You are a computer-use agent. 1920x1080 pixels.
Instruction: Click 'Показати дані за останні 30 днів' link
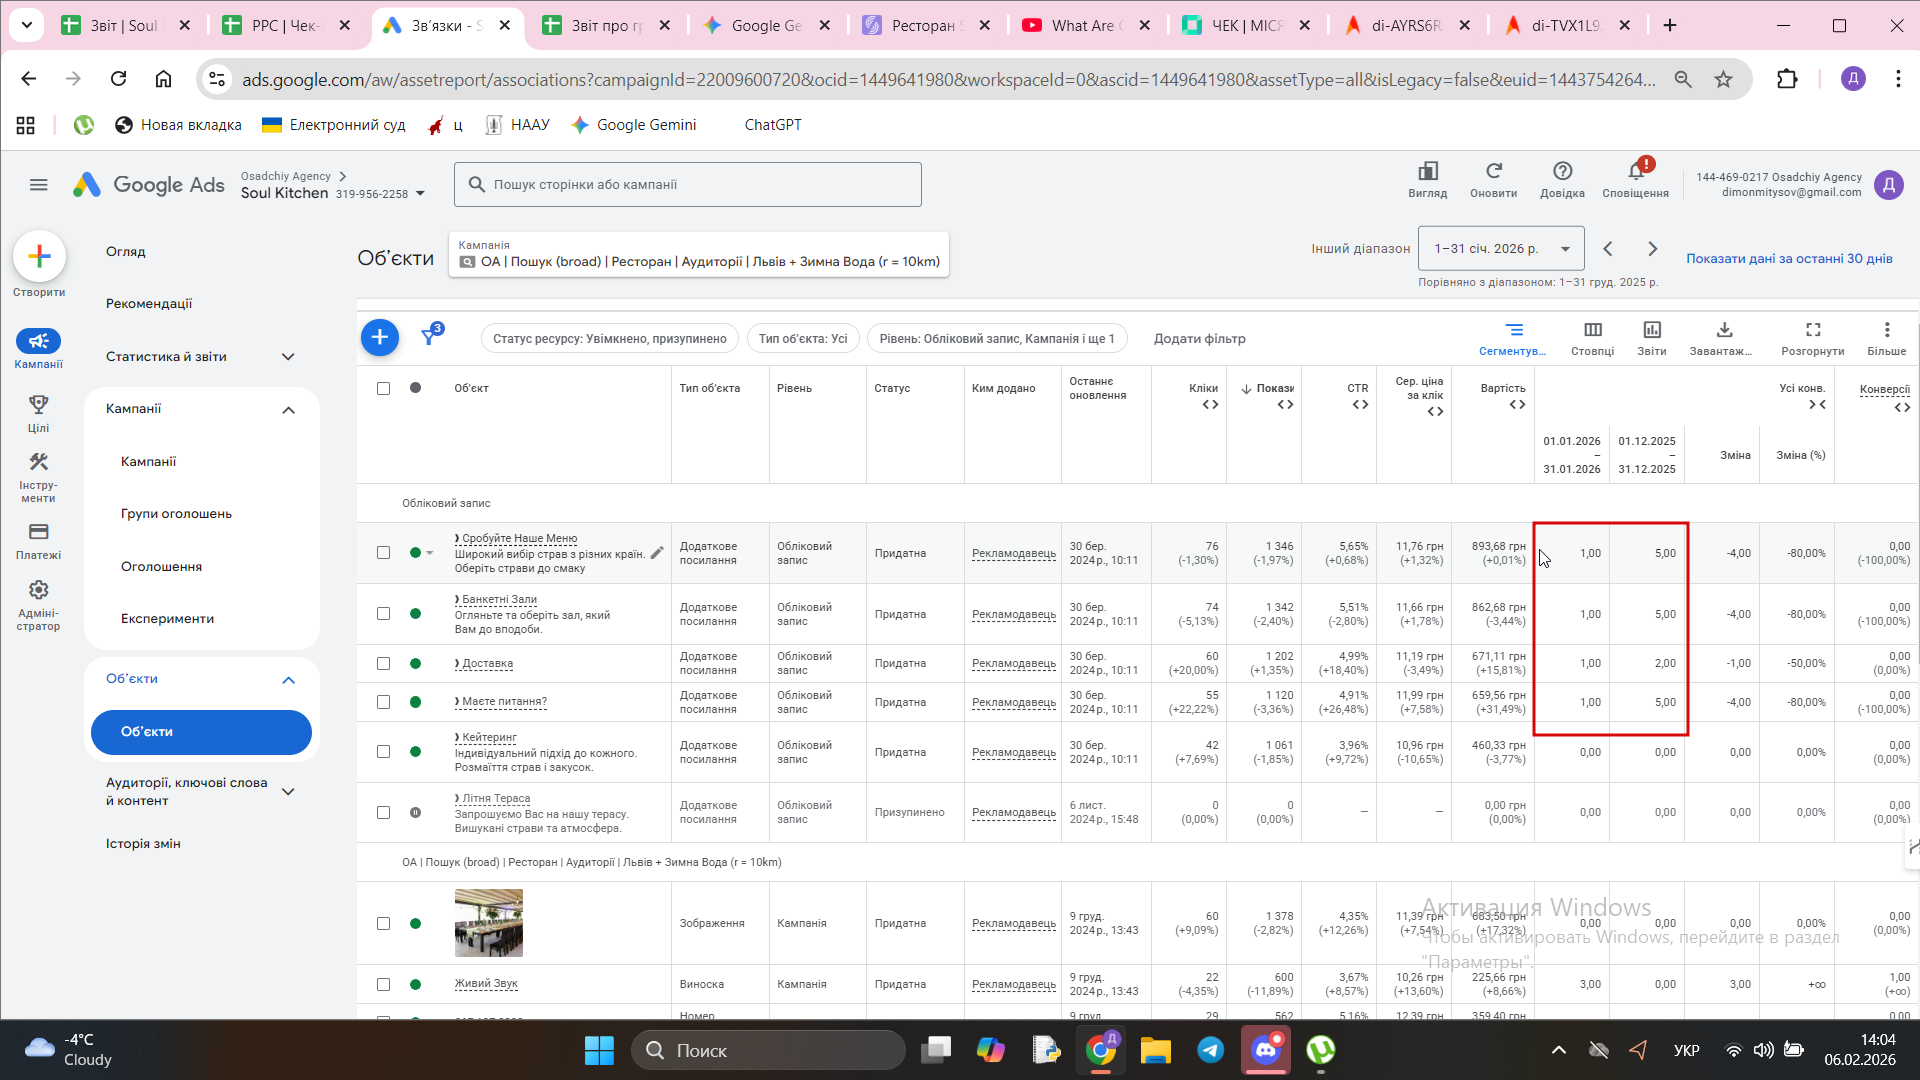click(x=1789, y=259)
